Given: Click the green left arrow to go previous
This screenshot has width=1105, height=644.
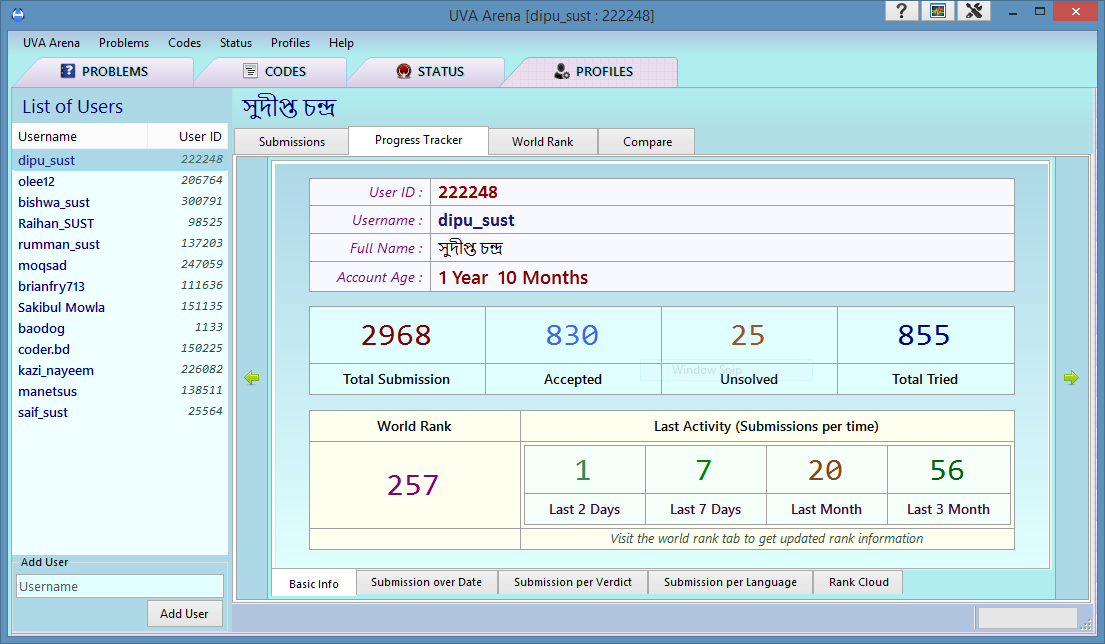Looking at the screenshot, I should pyautogui.click(x=252, y=378).
